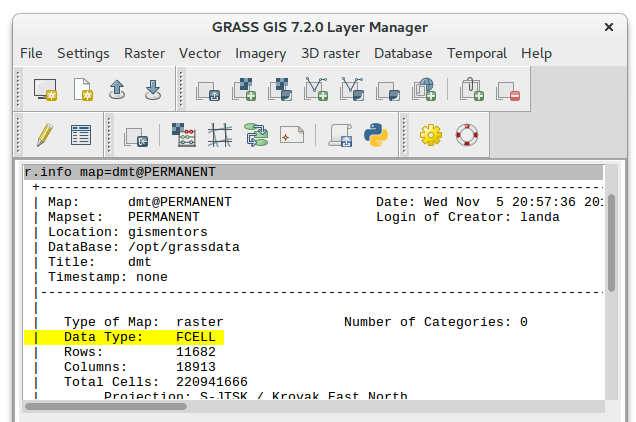
Task: Remove selected map layer icon
Action: click(x=508, y=91)
